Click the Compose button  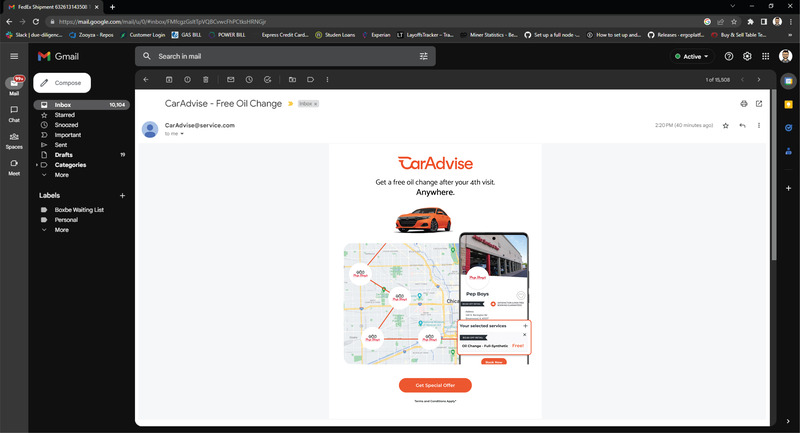tap(62, 83)
